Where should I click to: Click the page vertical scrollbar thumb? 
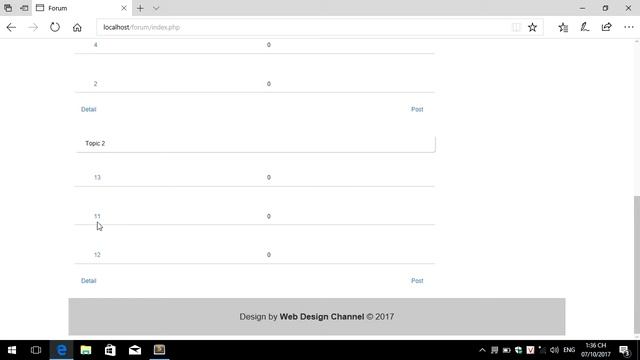(636, 264)
